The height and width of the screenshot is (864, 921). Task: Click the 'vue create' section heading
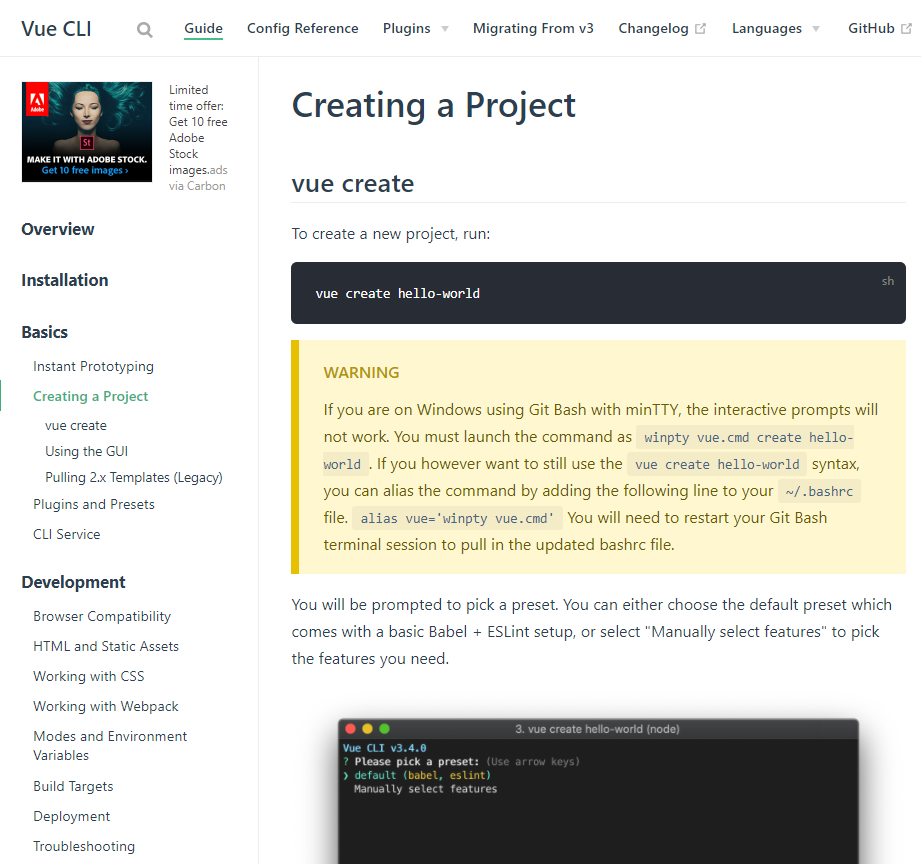[x=353, y=183]
